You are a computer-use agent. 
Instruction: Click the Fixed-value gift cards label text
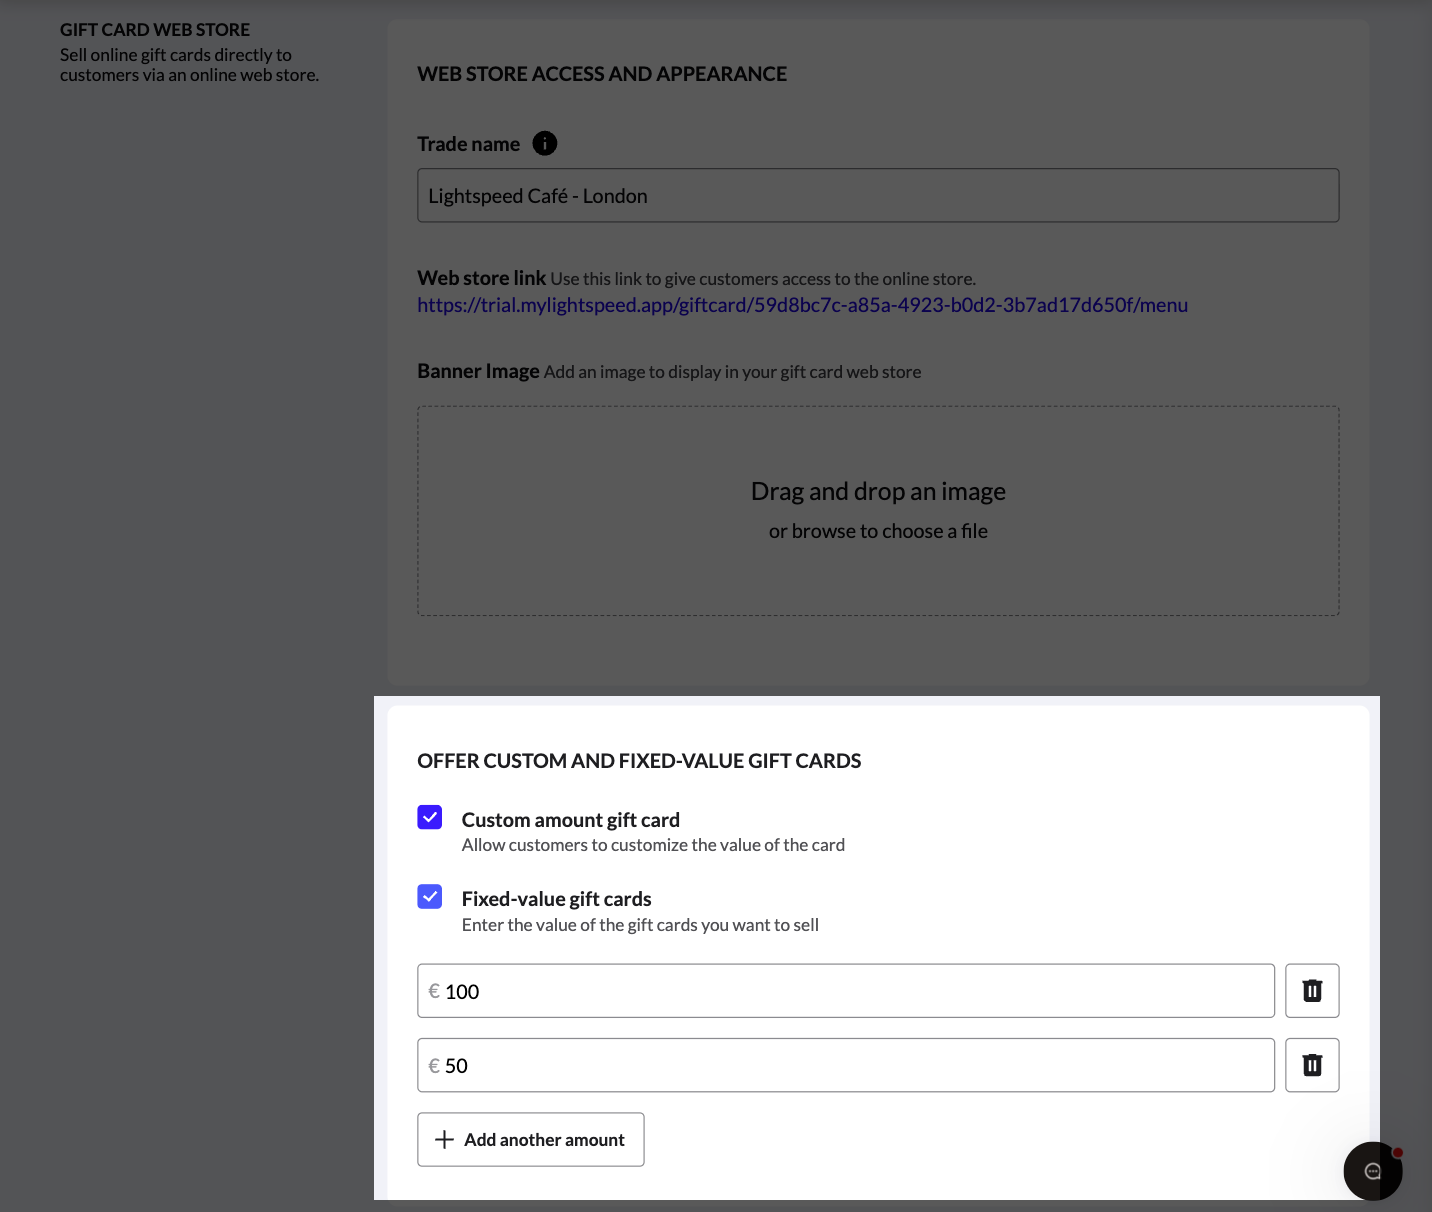click(556, 899)
